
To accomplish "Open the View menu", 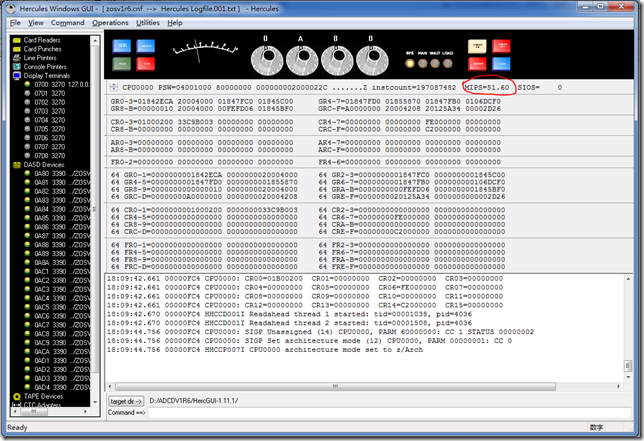I will [36, 23].
